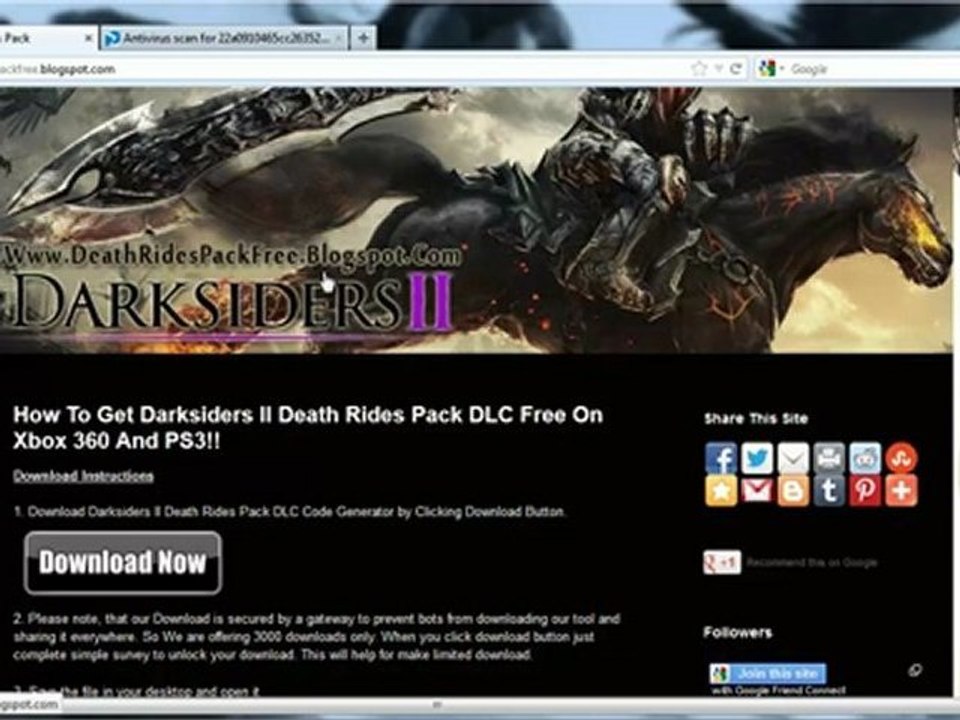Click the post title How To Get Darksiders II
Viewport: 960px width, 720px height.
point(308,427)
